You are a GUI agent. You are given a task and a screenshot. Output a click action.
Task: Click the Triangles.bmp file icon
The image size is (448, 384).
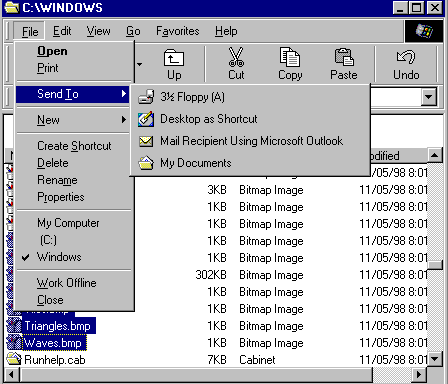coord(14,326)
